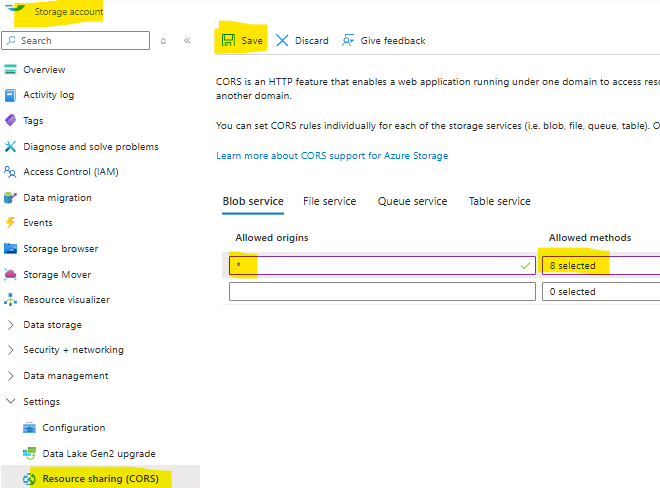The image size is (660, 488).
Task: Click the Data Lake Gen2 upgrade icon
Action: click(29, 453)
